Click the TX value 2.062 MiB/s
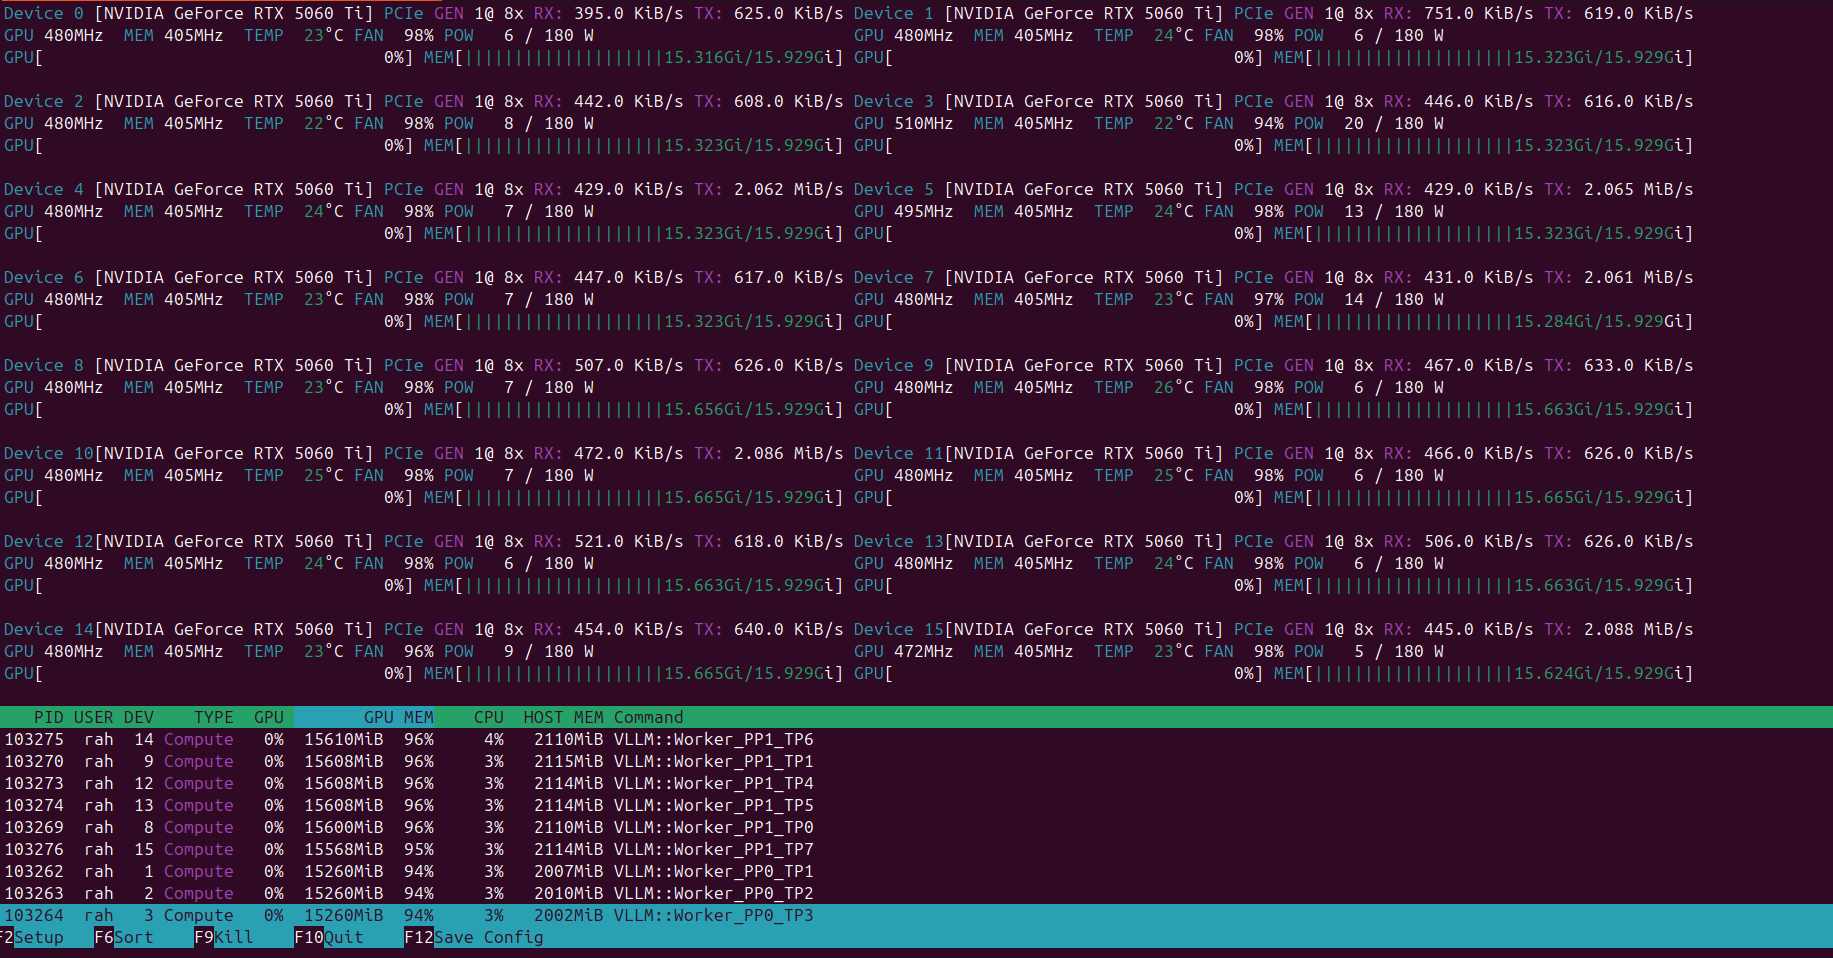 coord(789,189)
